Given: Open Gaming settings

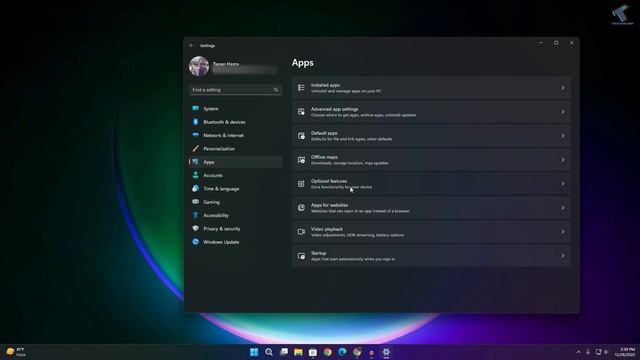Looking at the screenshot, I should click(236, 202).
